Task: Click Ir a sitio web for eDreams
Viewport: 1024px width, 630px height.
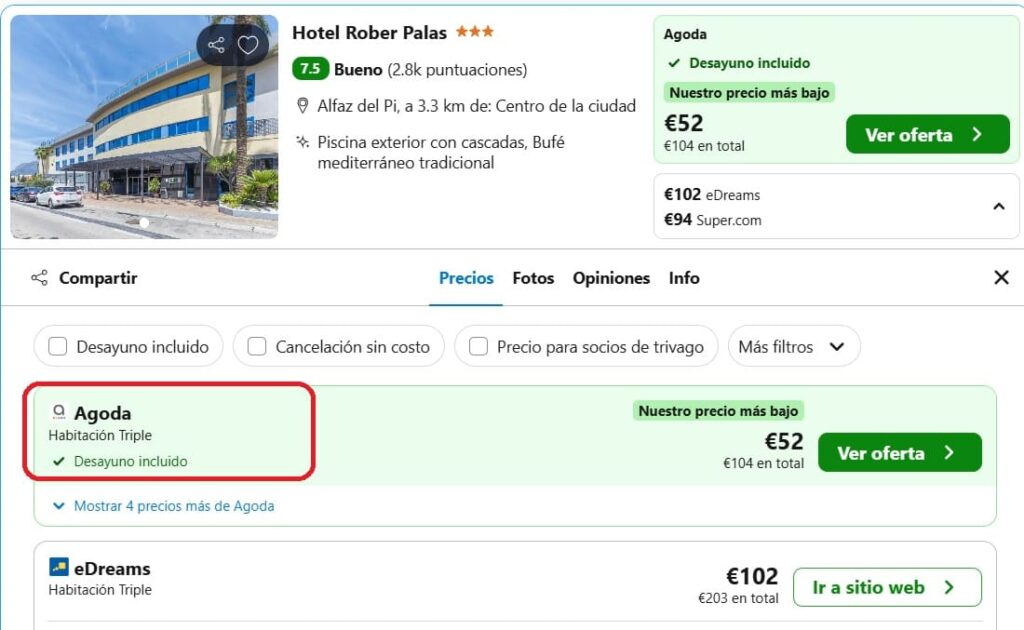Action: tap(887, 588)
